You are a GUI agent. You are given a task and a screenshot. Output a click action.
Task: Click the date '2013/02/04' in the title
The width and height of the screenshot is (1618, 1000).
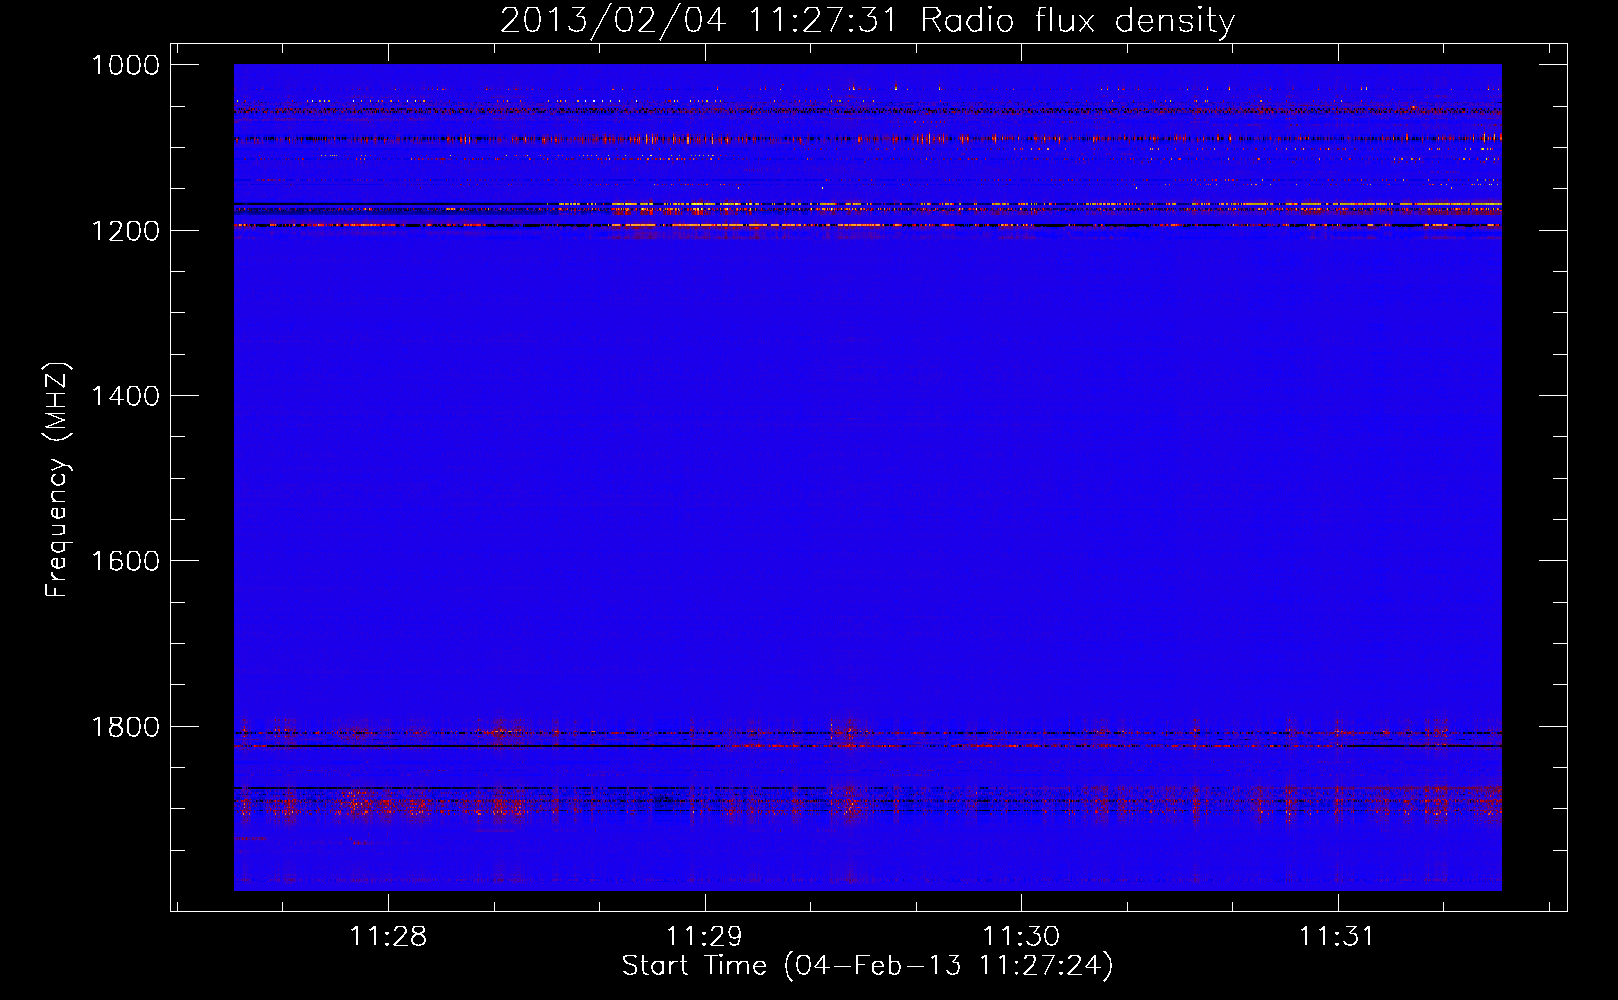tap(612, 21)
